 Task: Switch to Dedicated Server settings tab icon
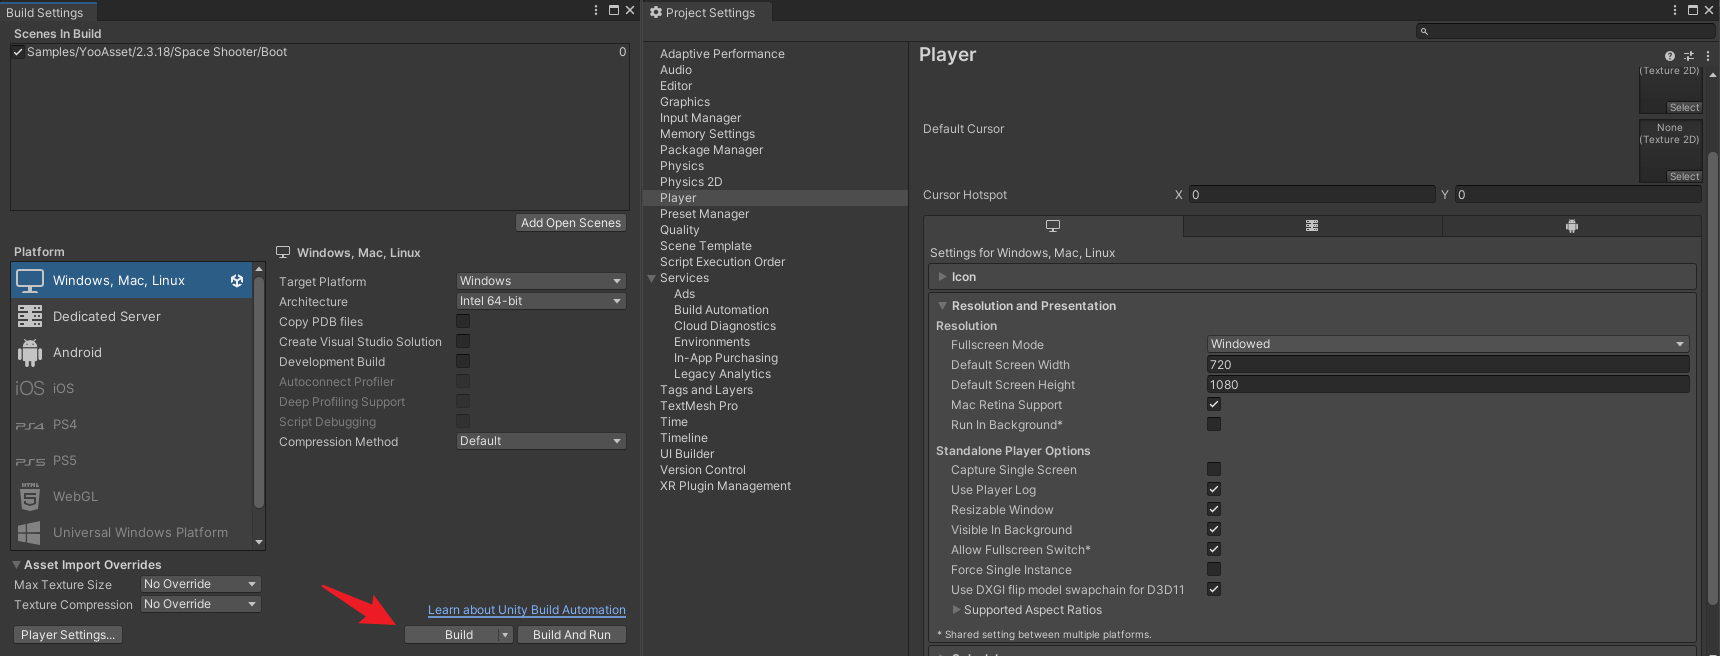(x=1312, y=226)
